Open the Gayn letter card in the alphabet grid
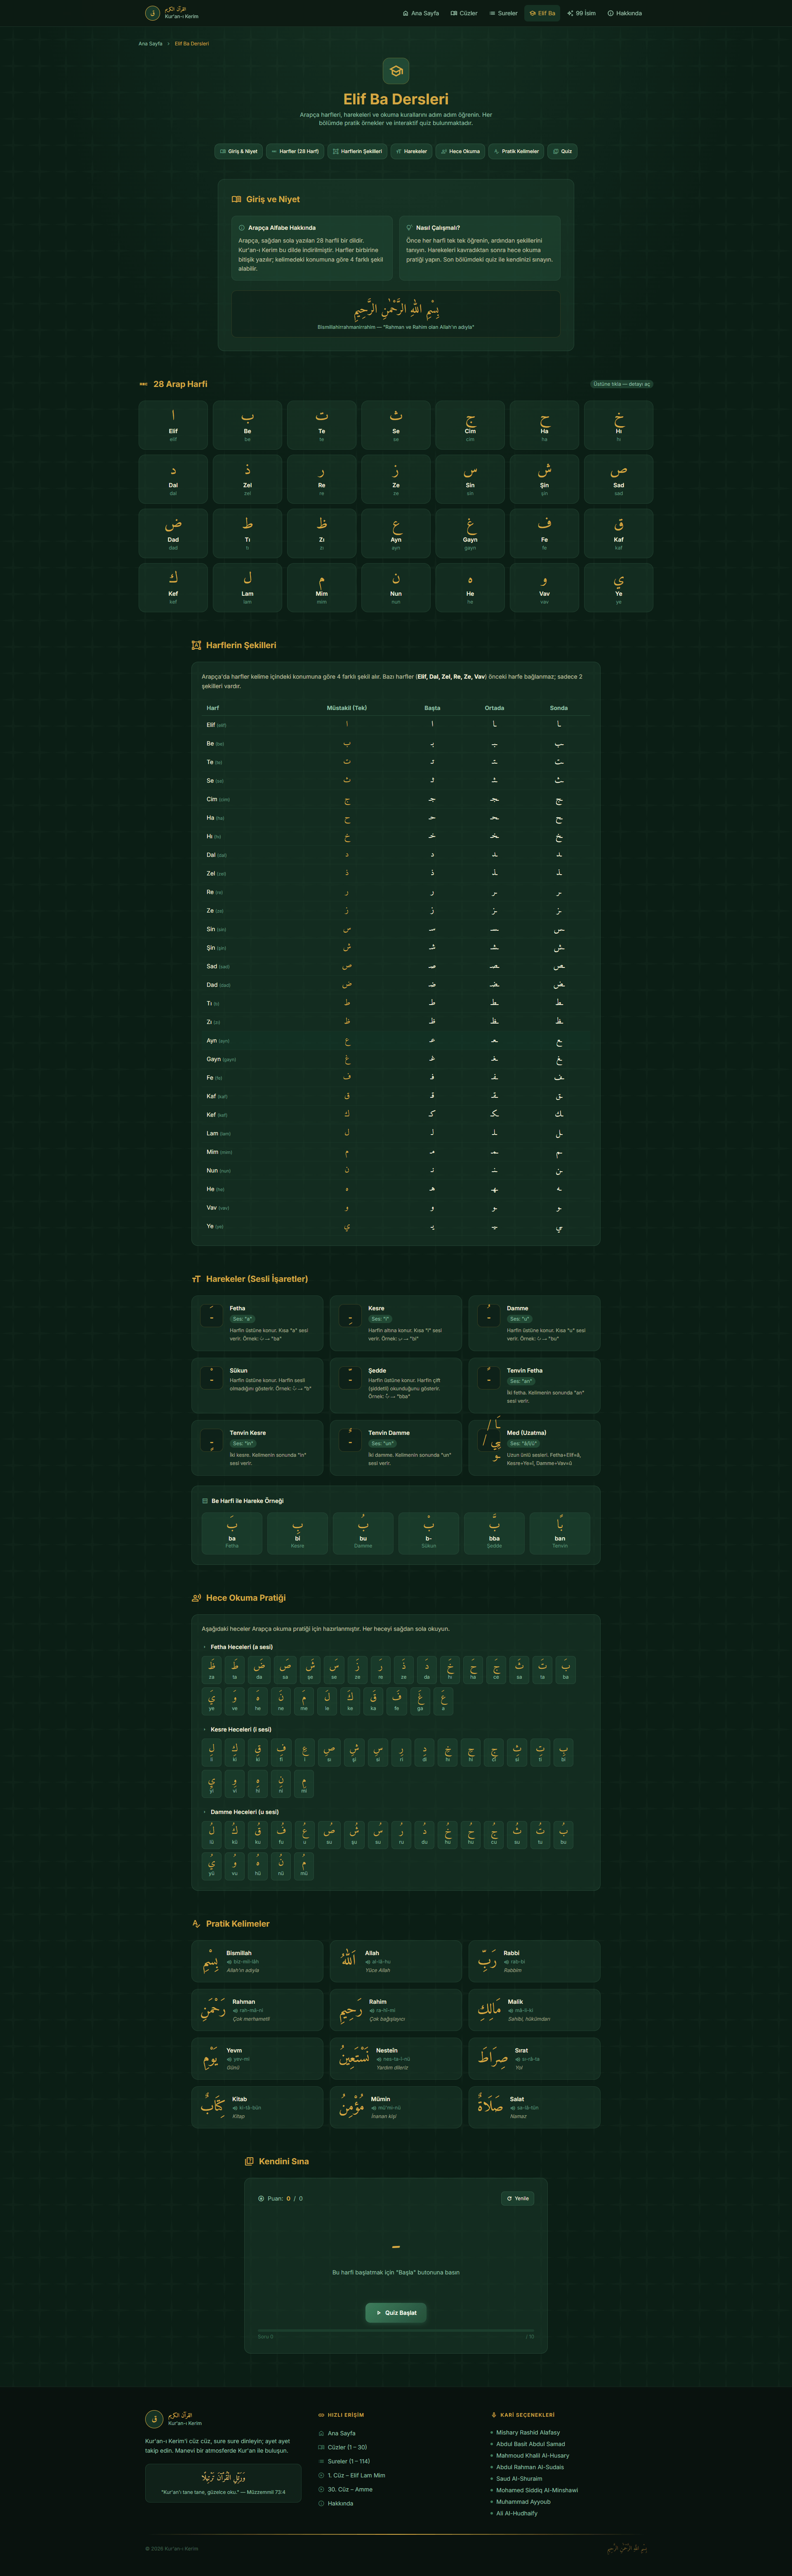This screenshot has height=2576, width=792. pos(470,532)
